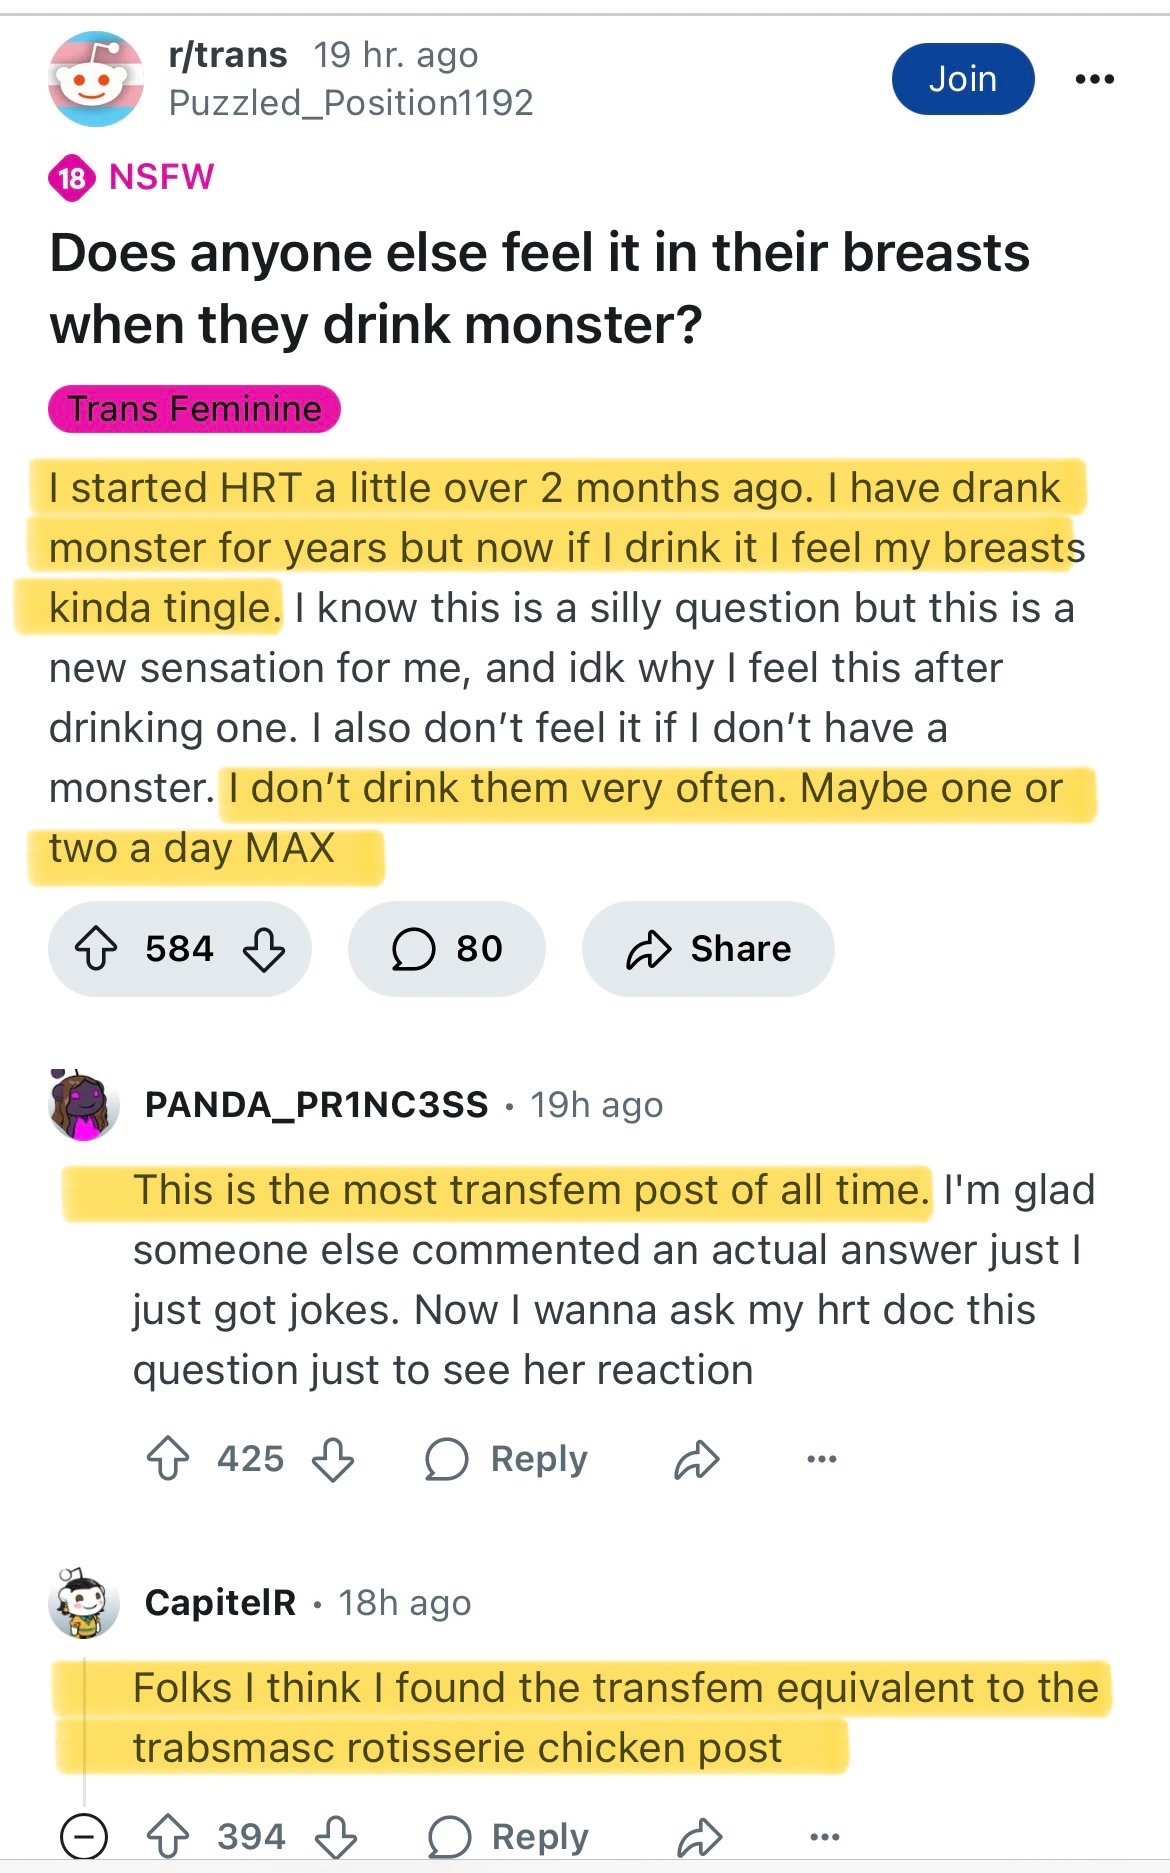Upvote the main post with 584 points

click(97, 948)
